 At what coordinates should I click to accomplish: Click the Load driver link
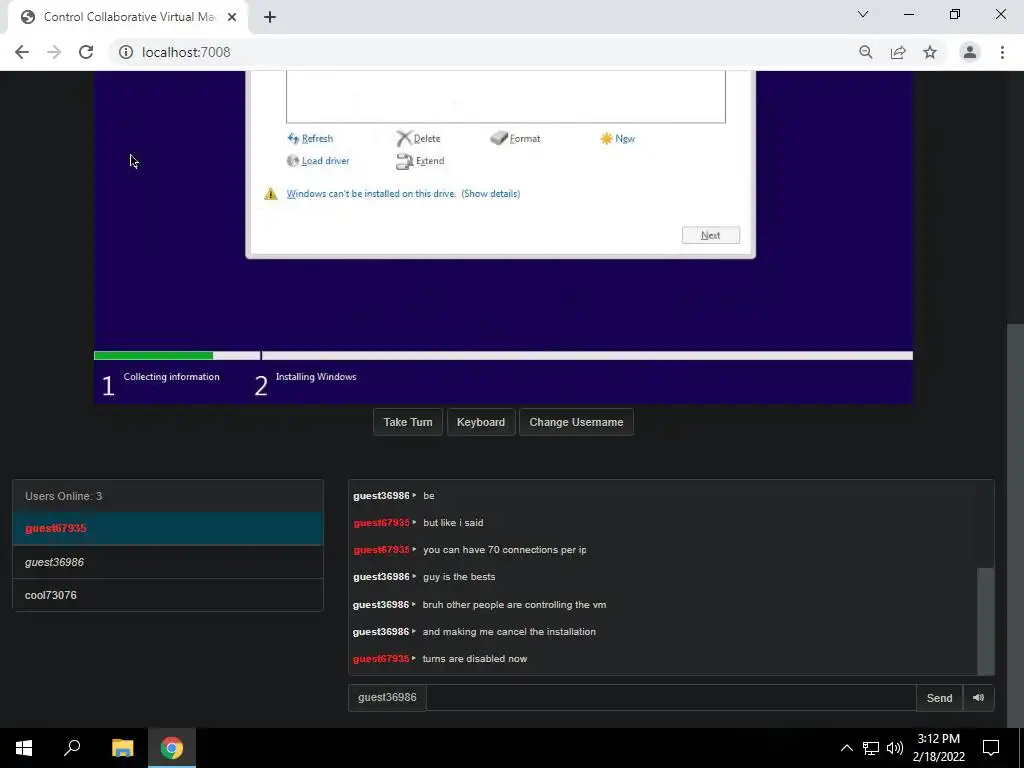pos(319,161)
